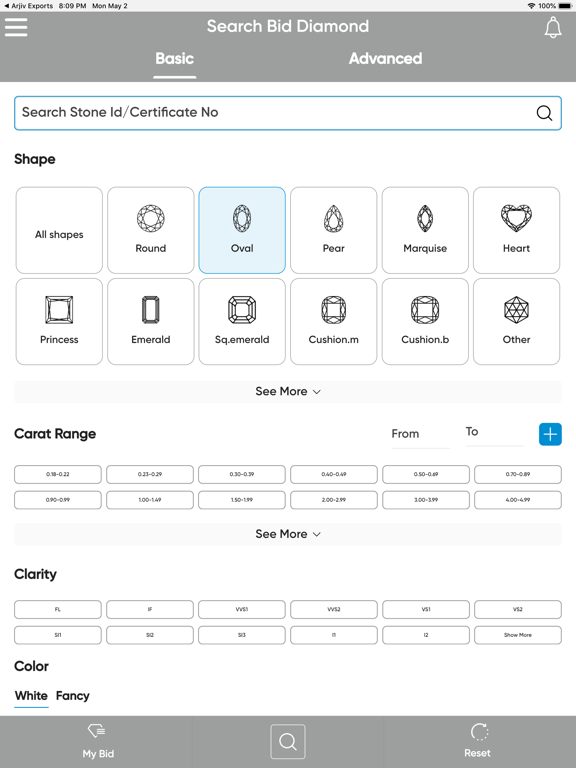This screenshot has width=576, height=768.
Task: Select the Sq.emerald diamond shape
Action: [x=242, y=322]
